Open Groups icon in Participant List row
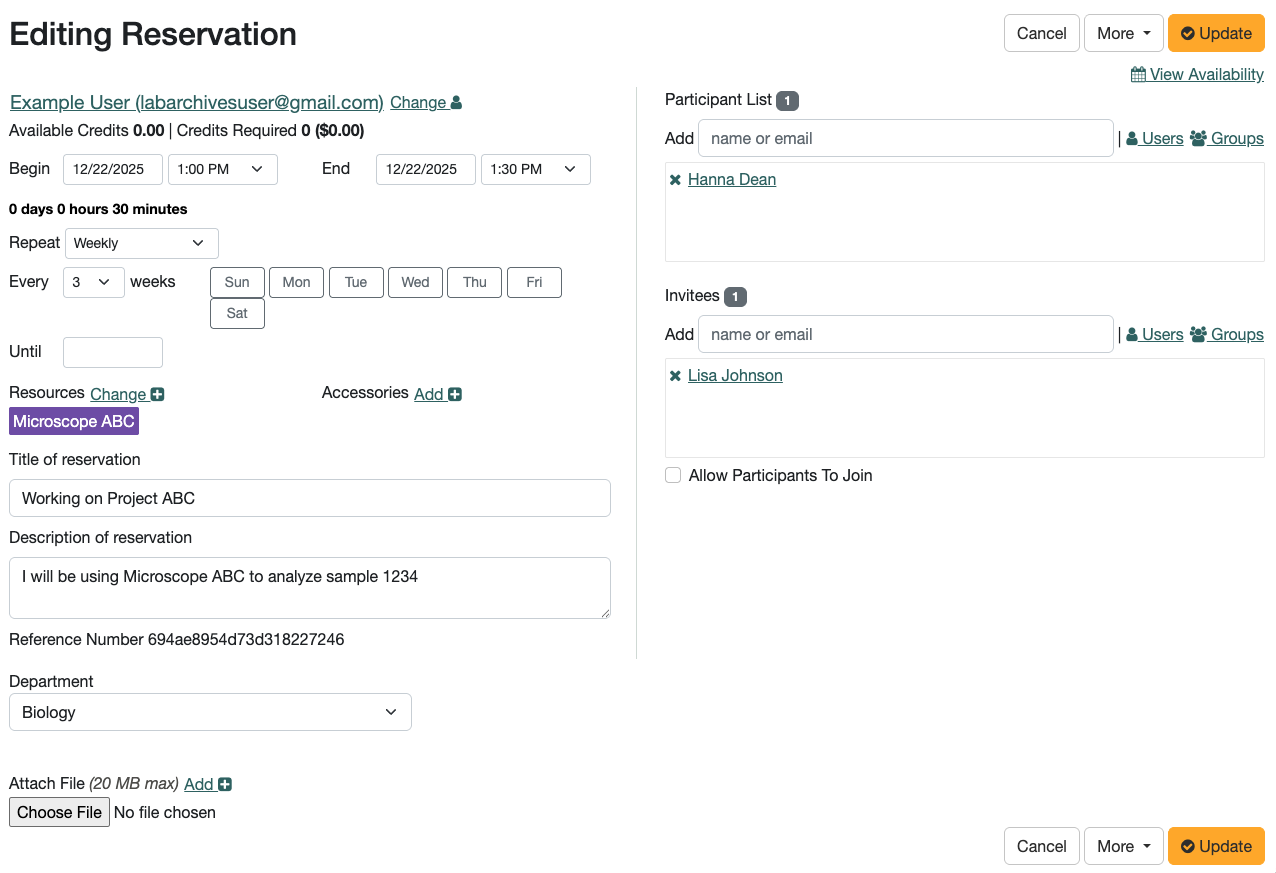 (x=1198, y=139)
